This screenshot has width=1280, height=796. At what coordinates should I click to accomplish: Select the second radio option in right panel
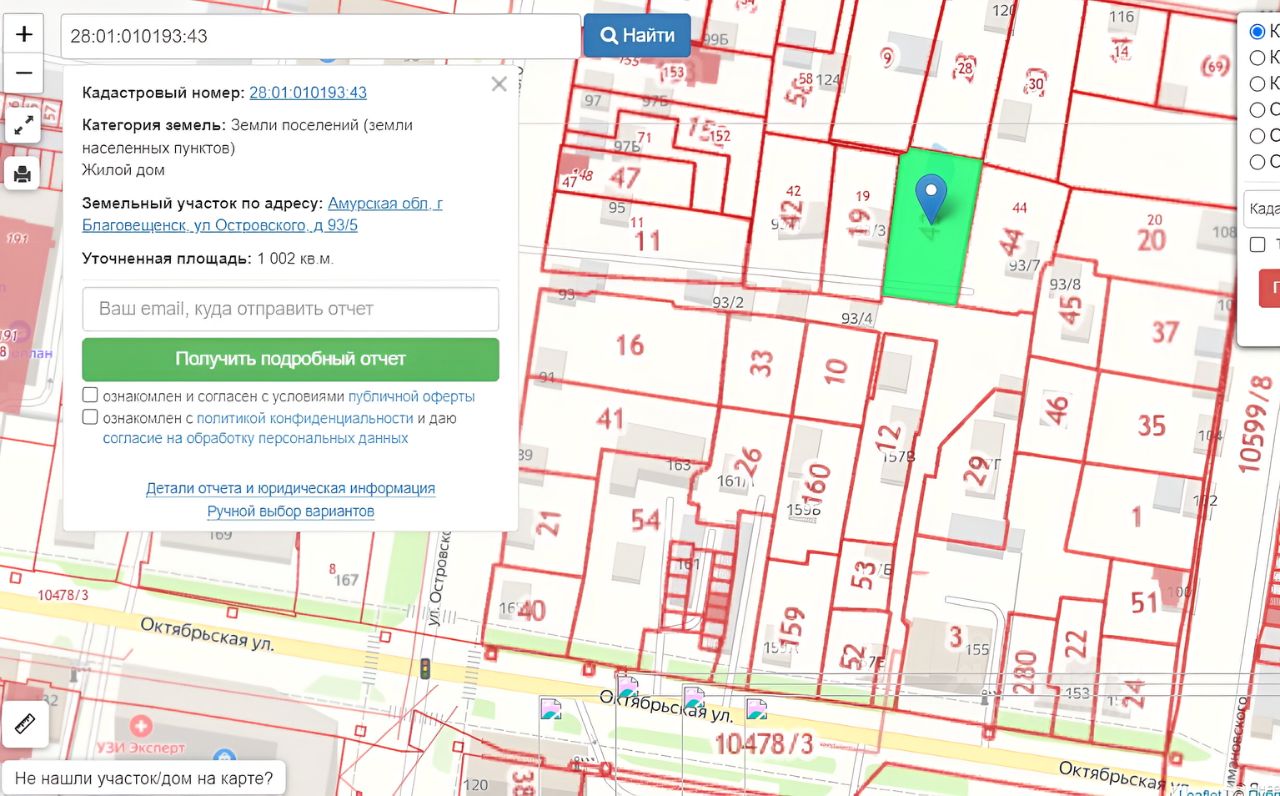pos(1257,58)
